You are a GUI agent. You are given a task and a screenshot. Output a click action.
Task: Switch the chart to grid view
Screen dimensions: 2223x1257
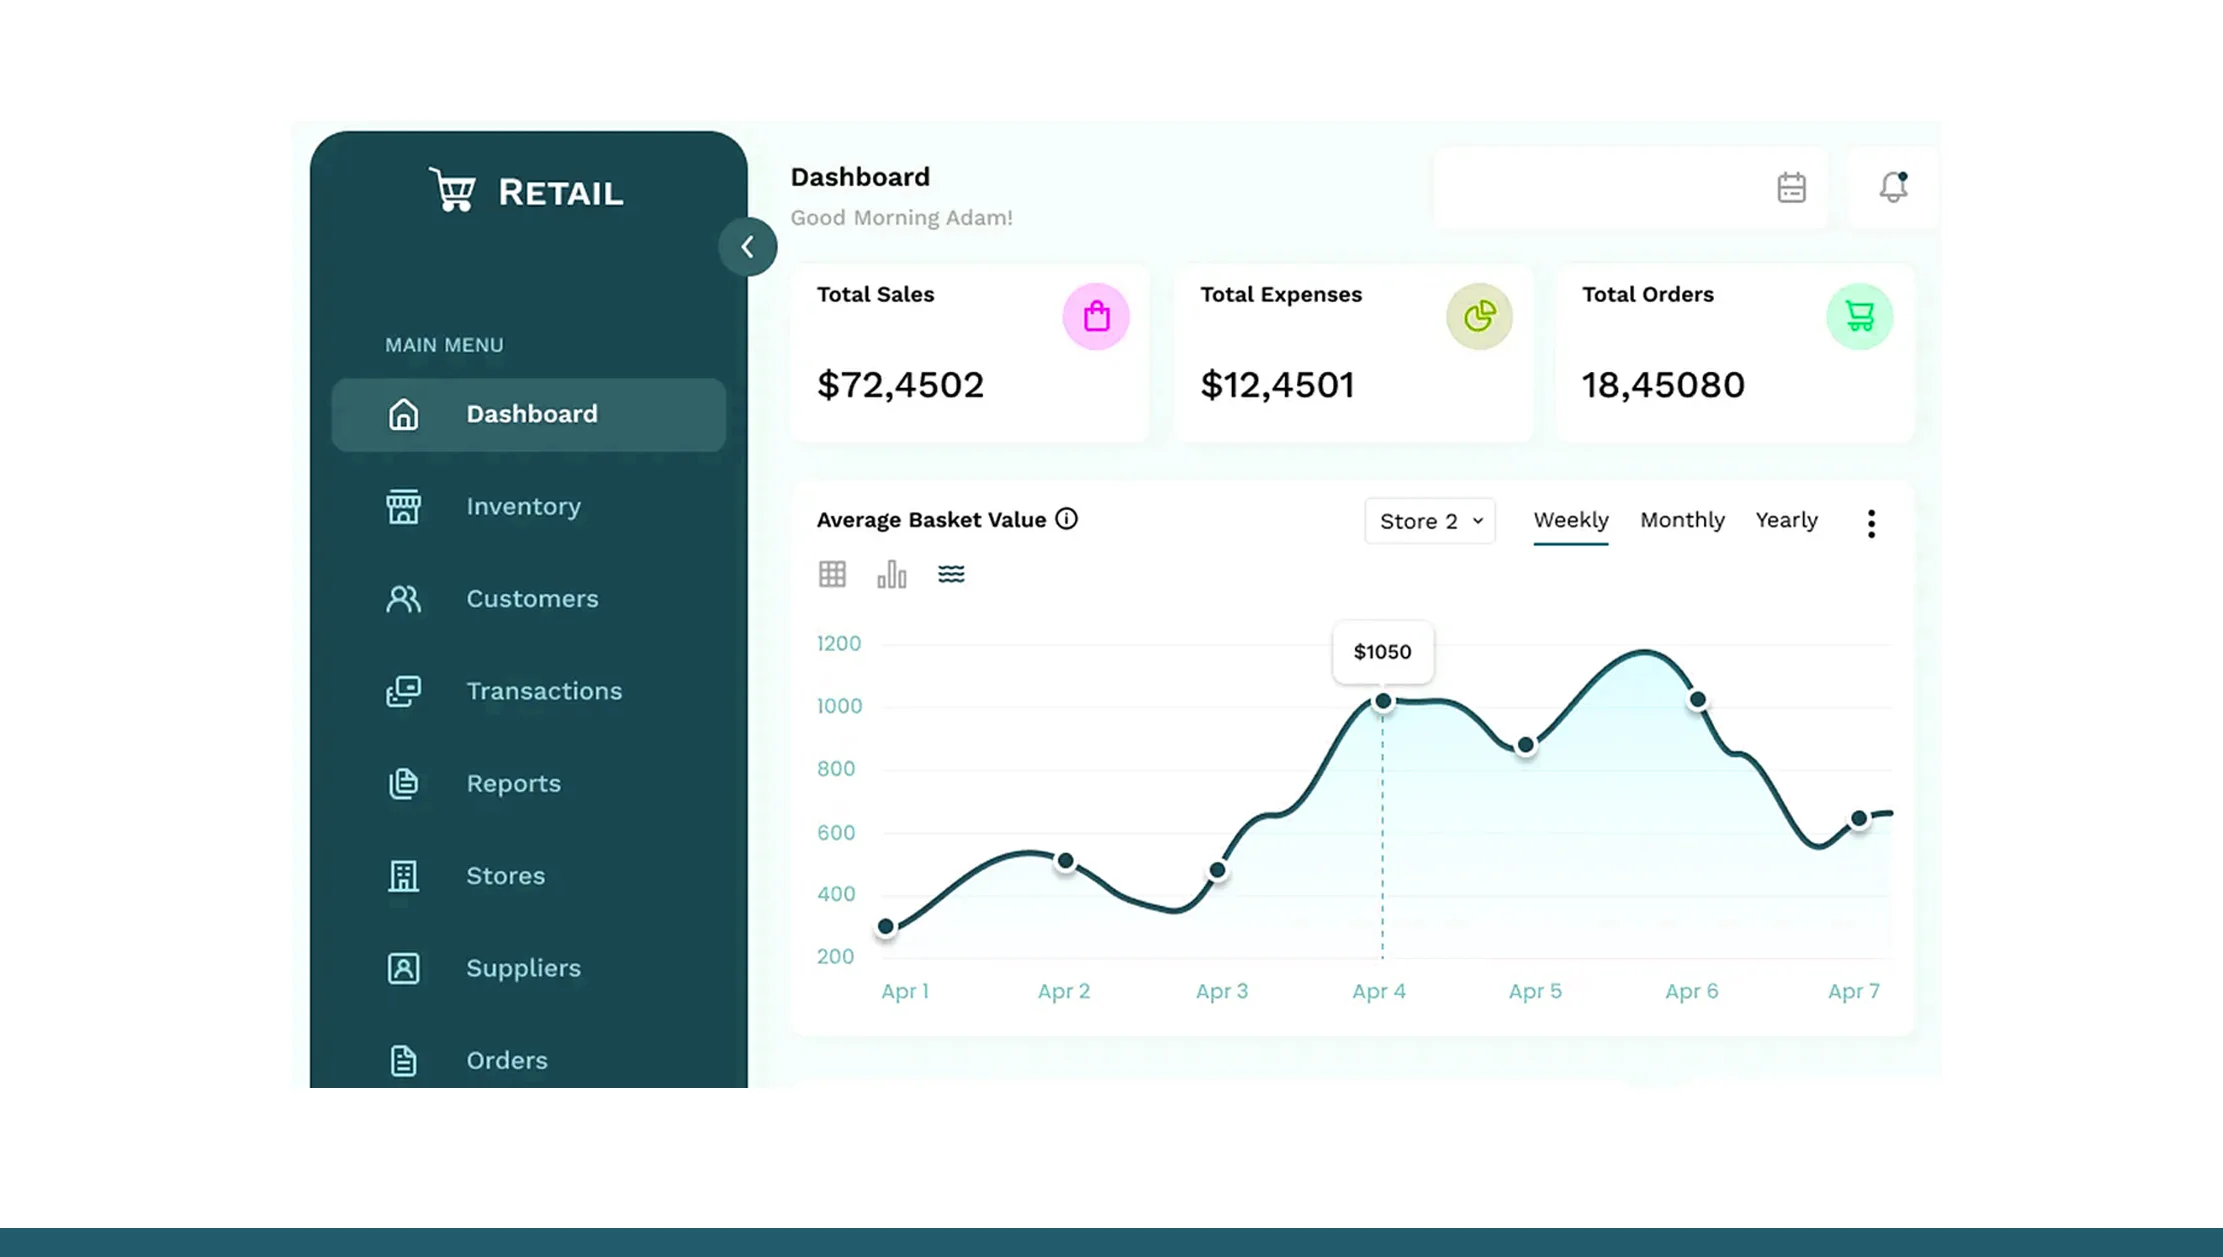point(832,573)
